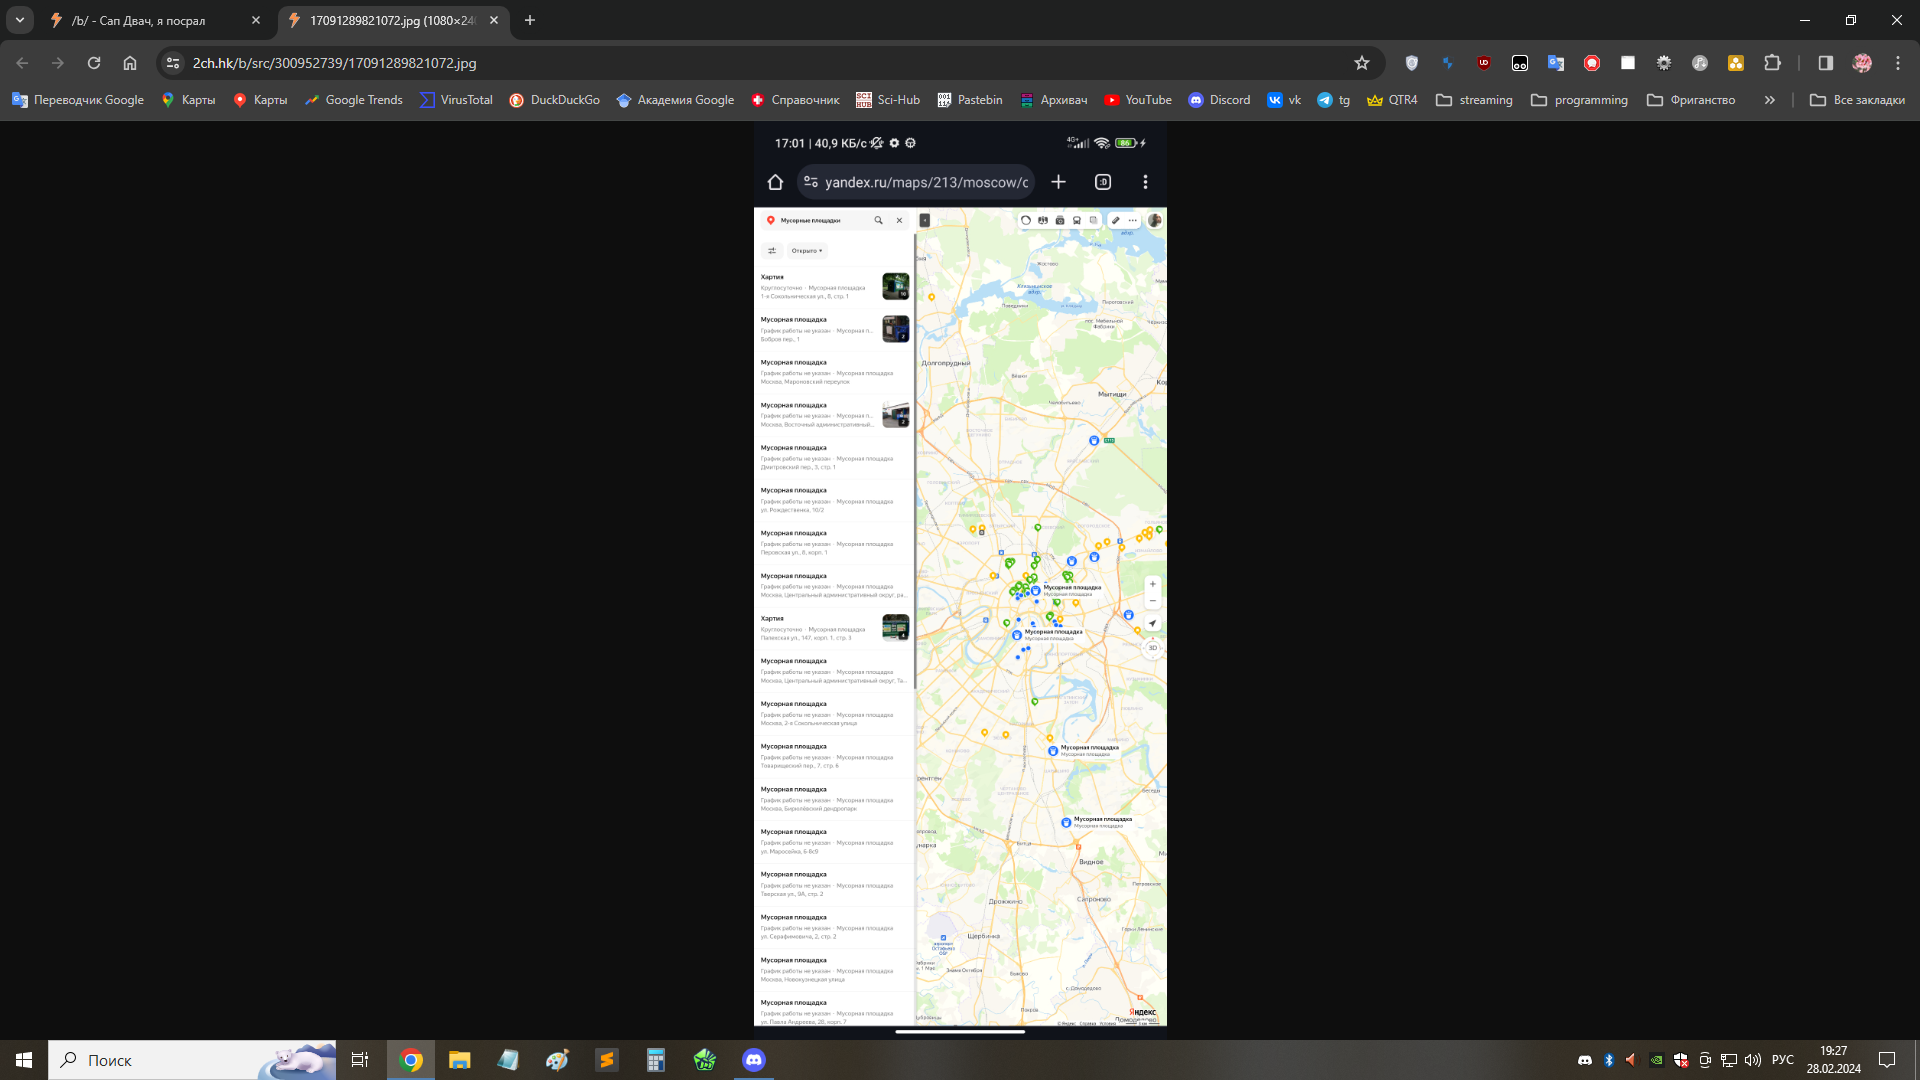Open the "programming" bookmarks folder
The height and width of the screenshot is (1080, 1920).
(1580, 100)
